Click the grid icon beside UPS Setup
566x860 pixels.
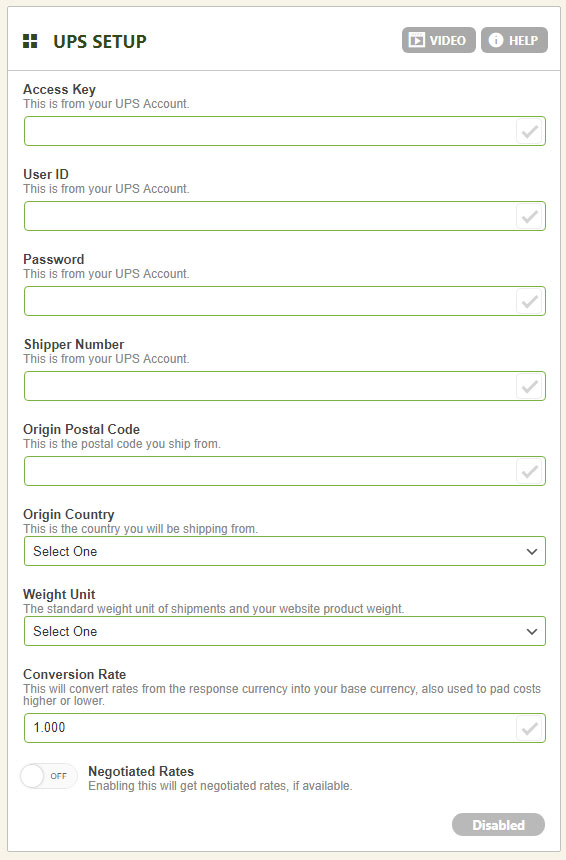(30, 41)
